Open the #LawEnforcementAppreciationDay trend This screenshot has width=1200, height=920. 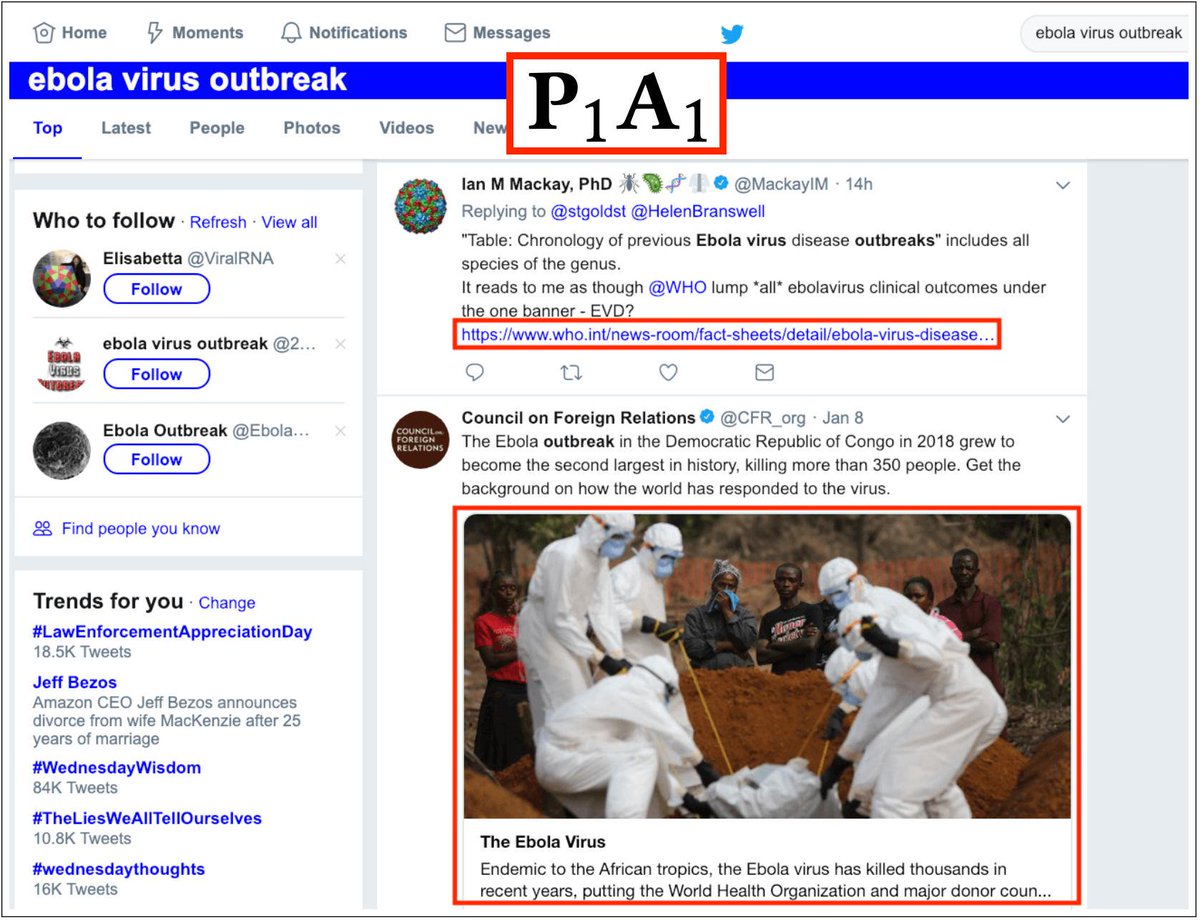click(172, 632)
